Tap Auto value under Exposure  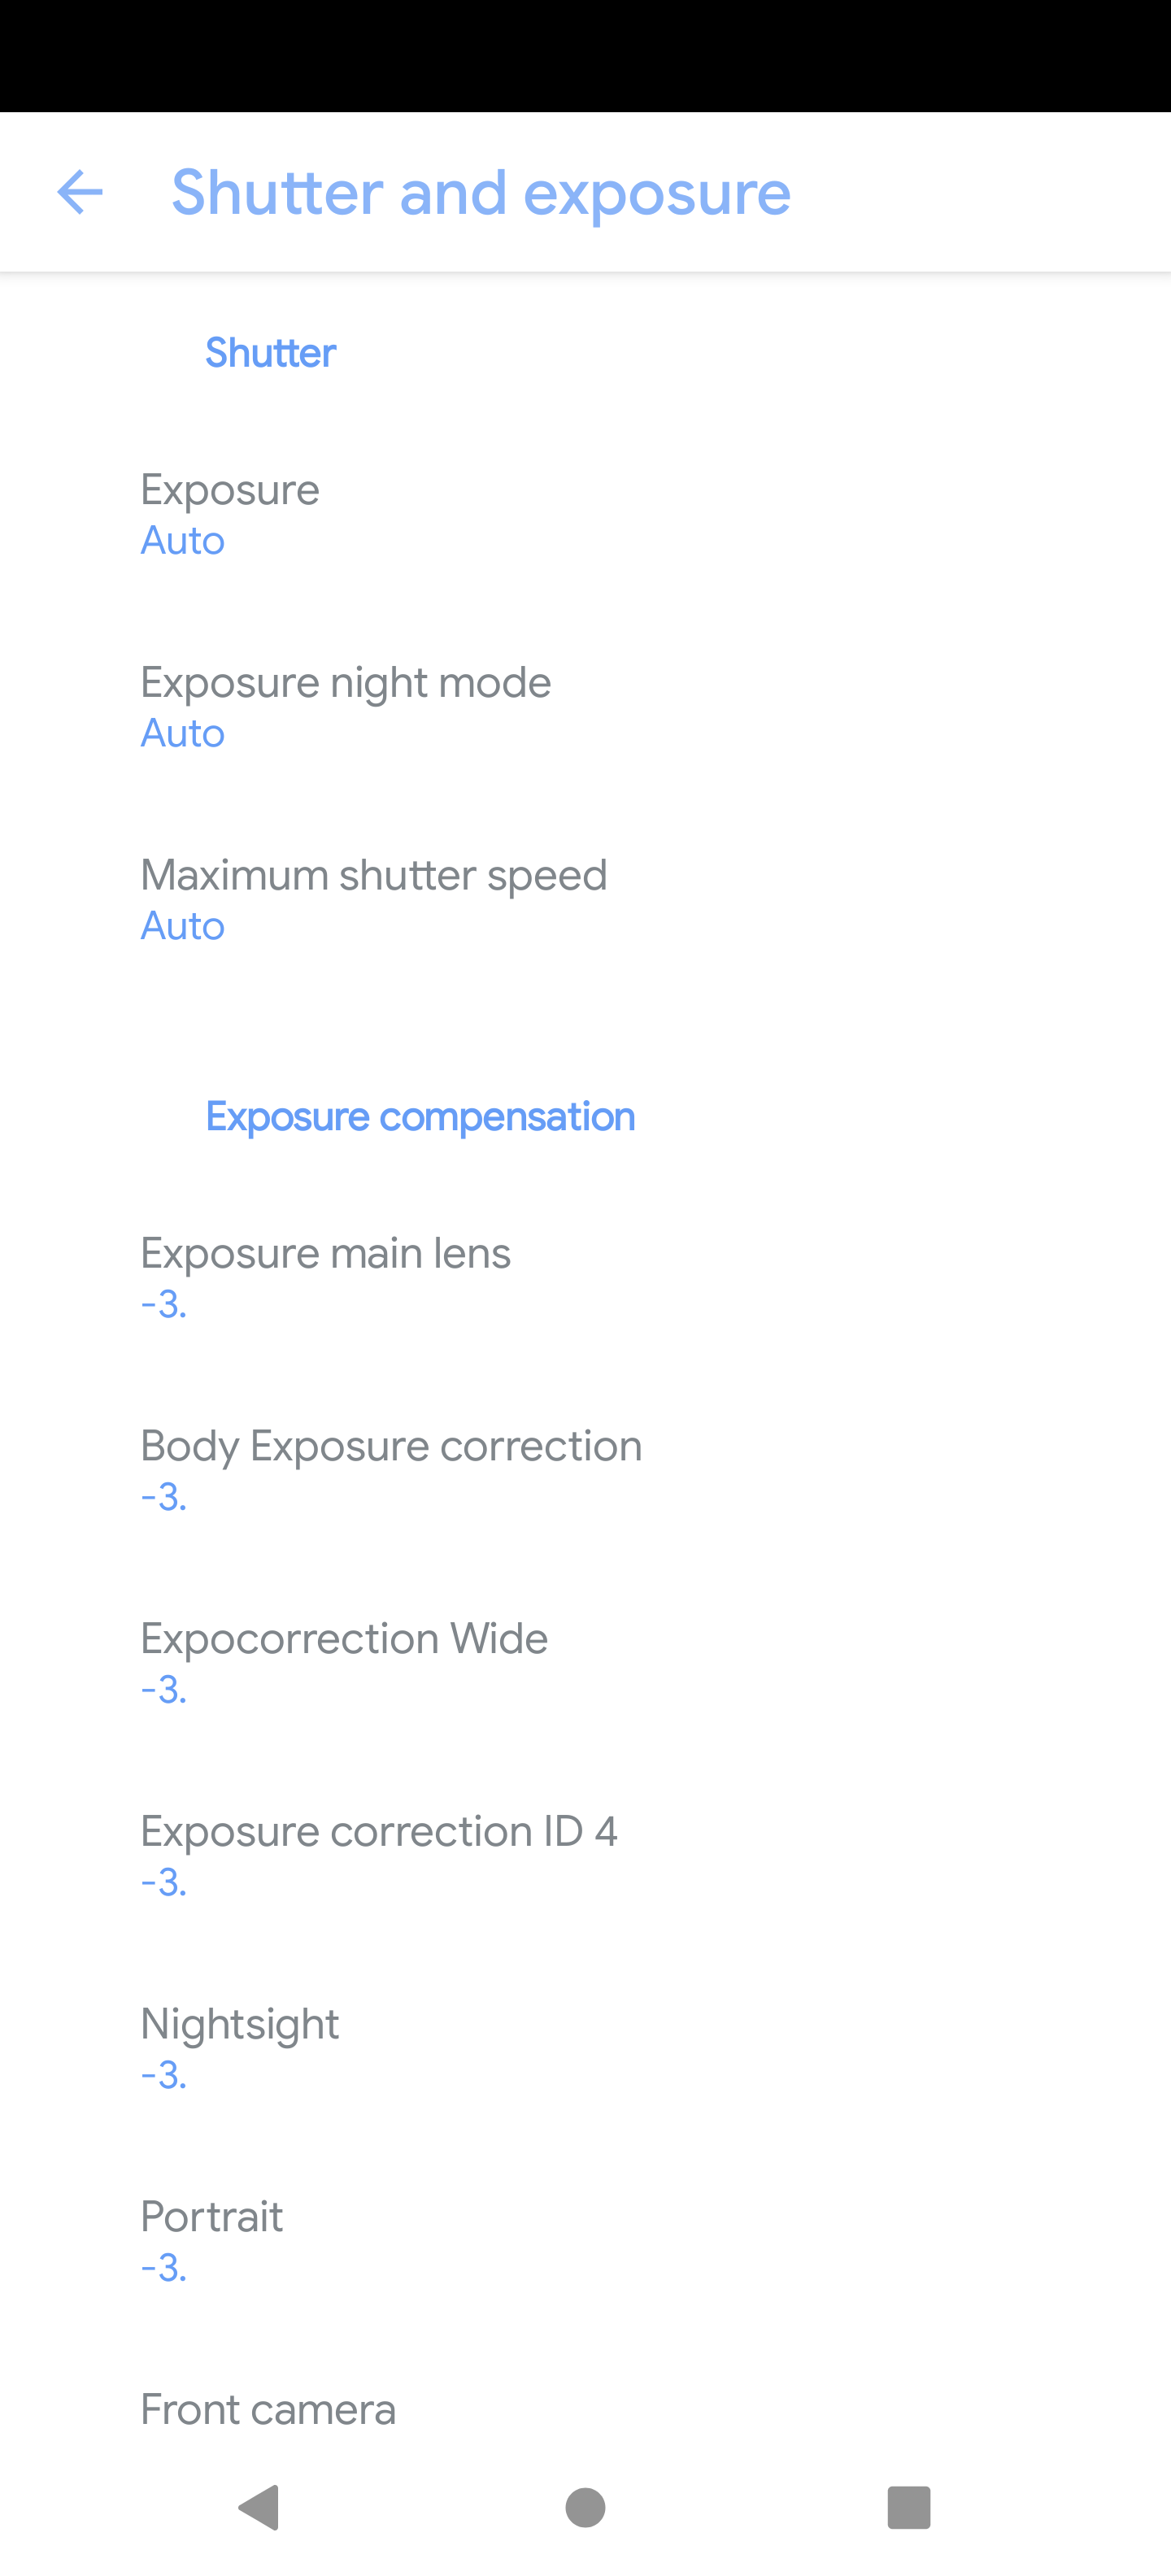pyautogui.click(x=183, y=541)
